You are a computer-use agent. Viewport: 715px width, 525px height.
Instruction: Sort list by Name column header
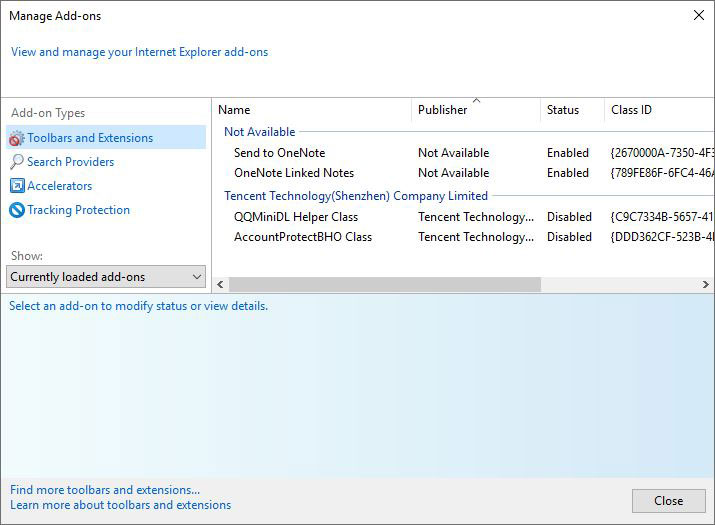312,110
